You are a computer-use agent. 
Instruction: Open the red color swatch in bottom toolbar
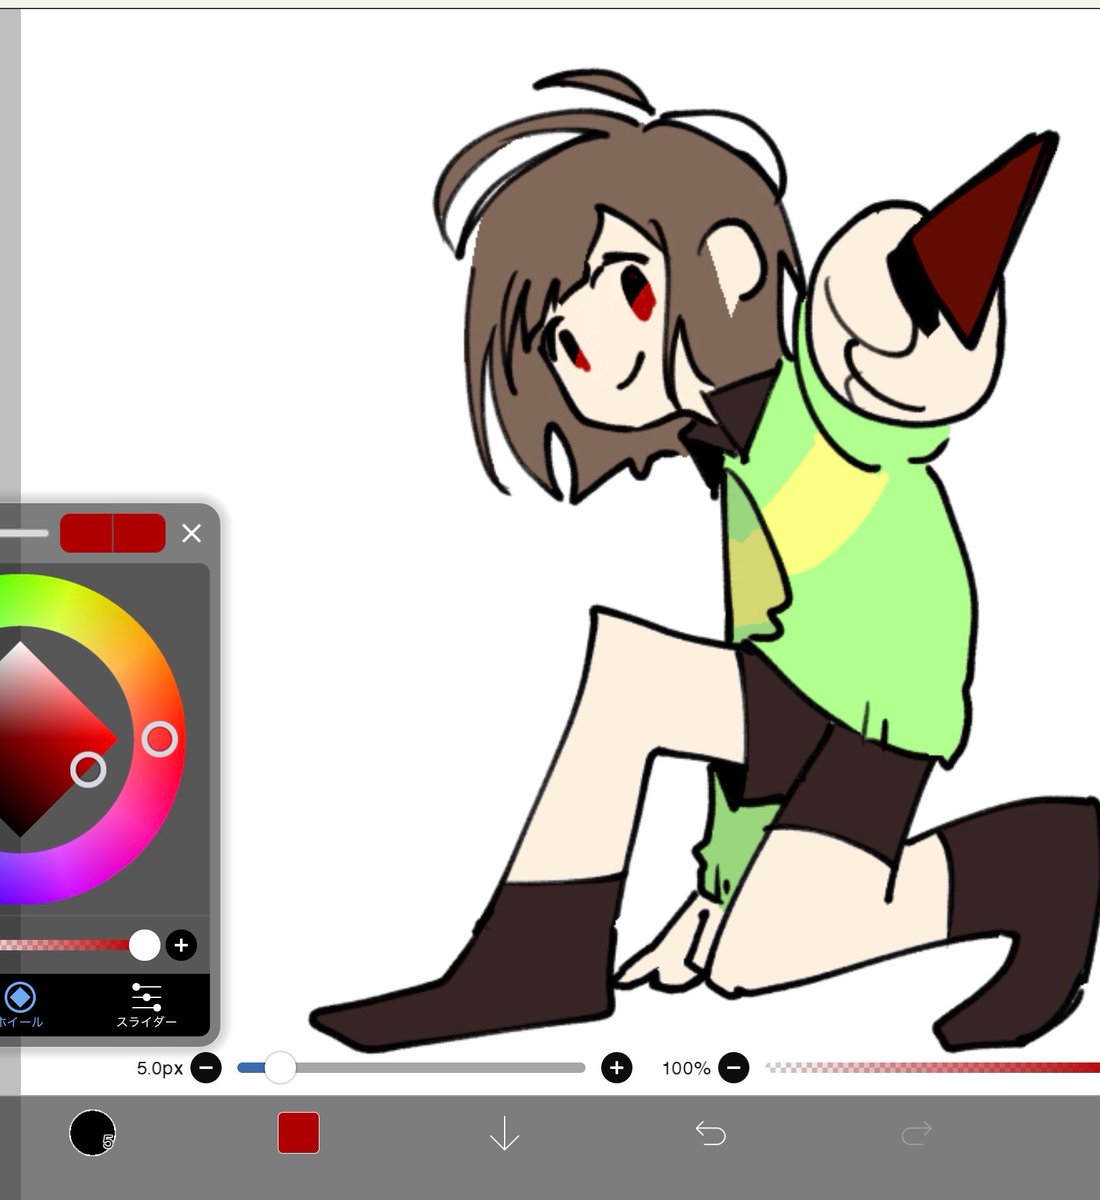click(299, 1133)
